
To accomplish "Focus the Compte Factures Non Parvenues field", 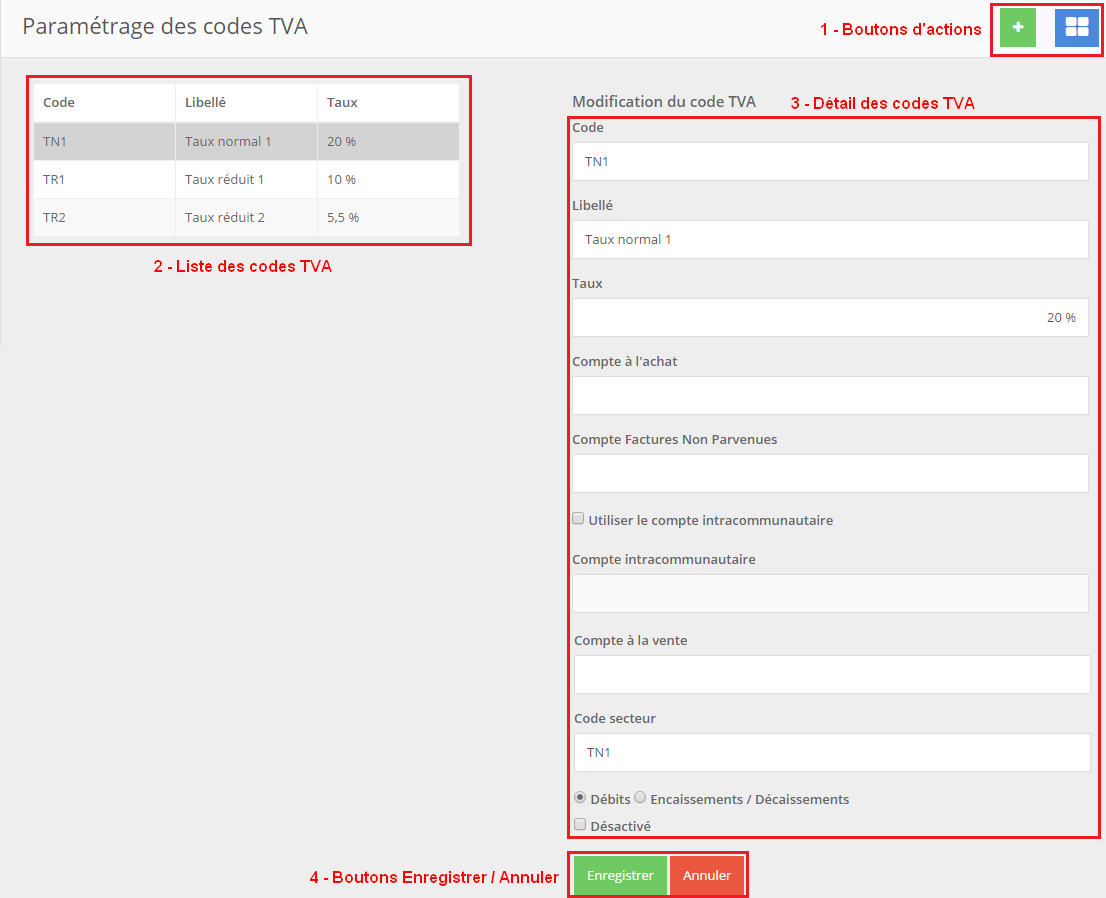I will point(830,473).
